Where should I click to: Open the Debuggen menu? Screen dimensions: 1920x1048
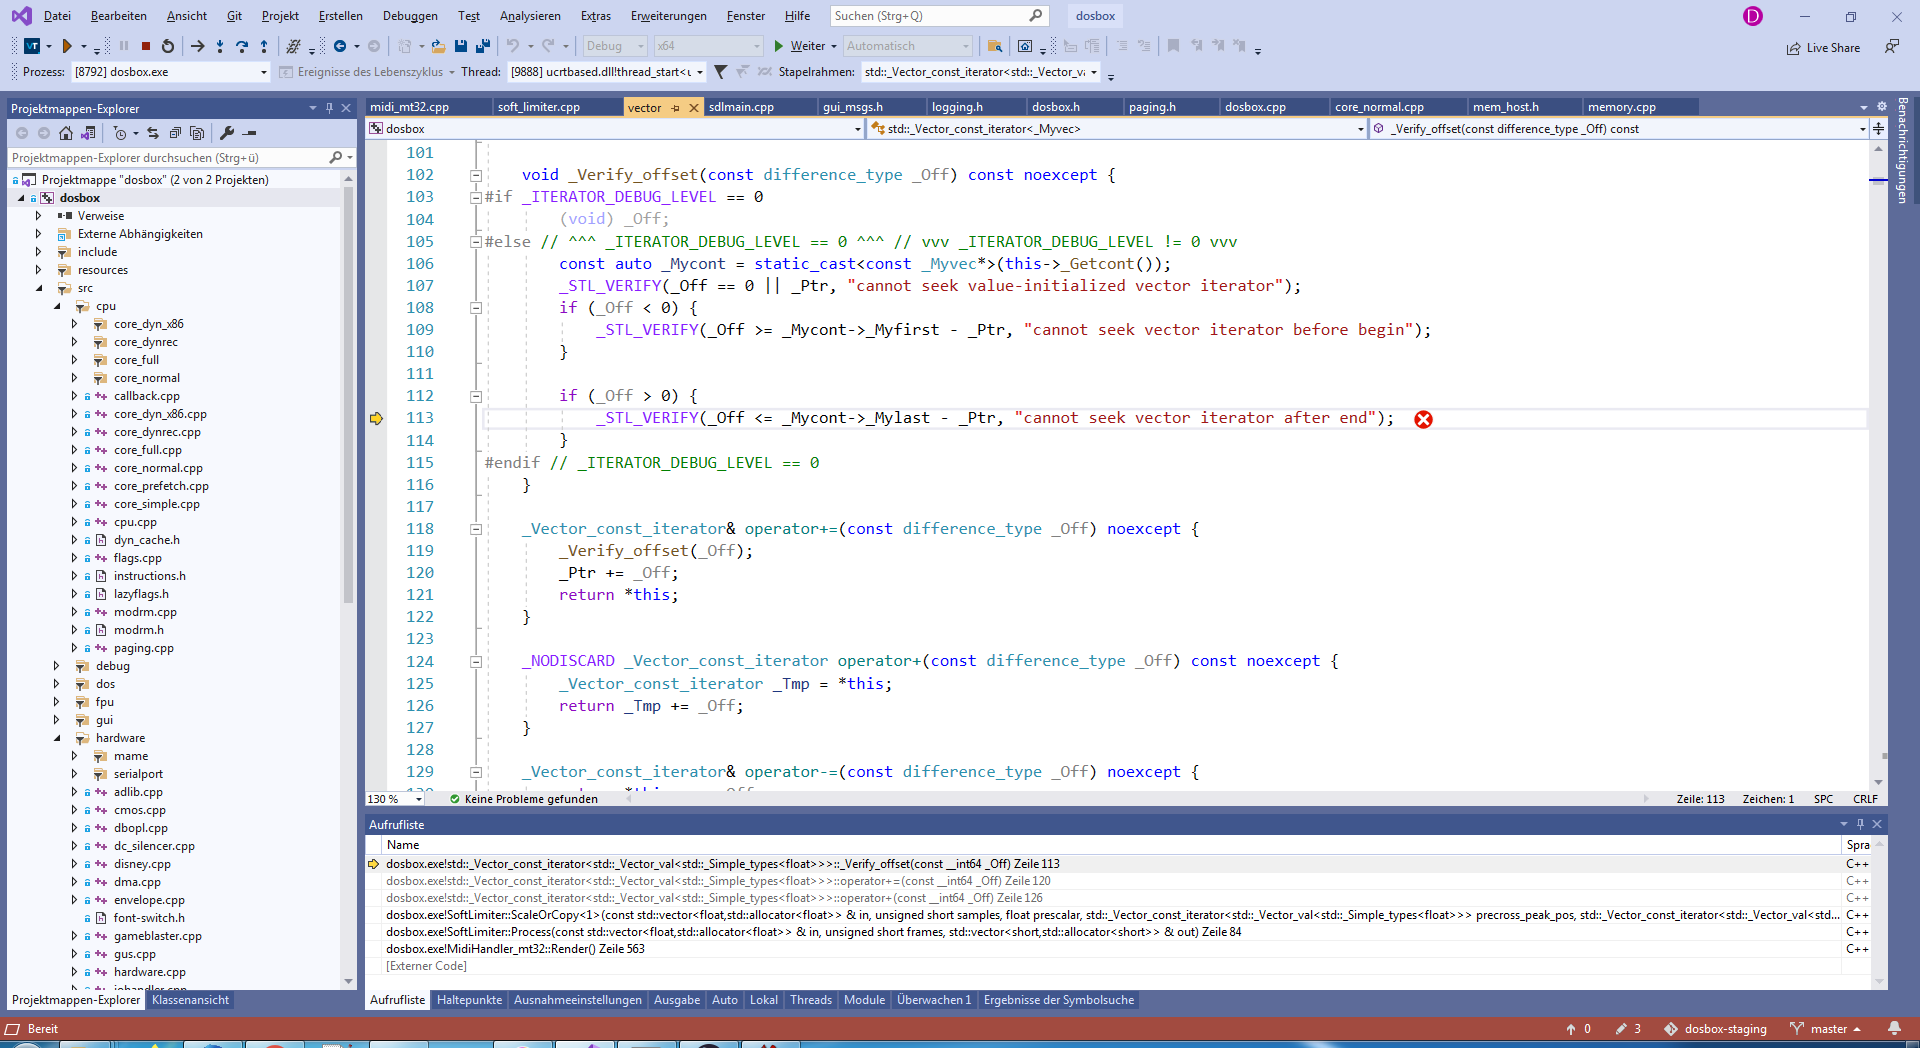pos(409,15)
